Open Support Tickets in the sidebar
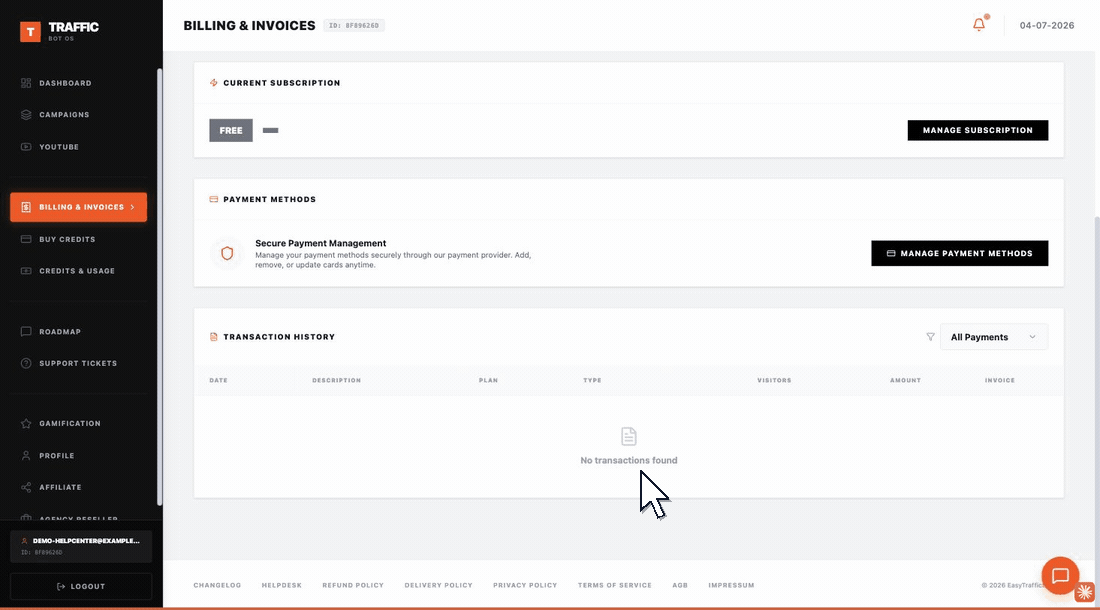The image size is (1100, 610). [79, 363]
